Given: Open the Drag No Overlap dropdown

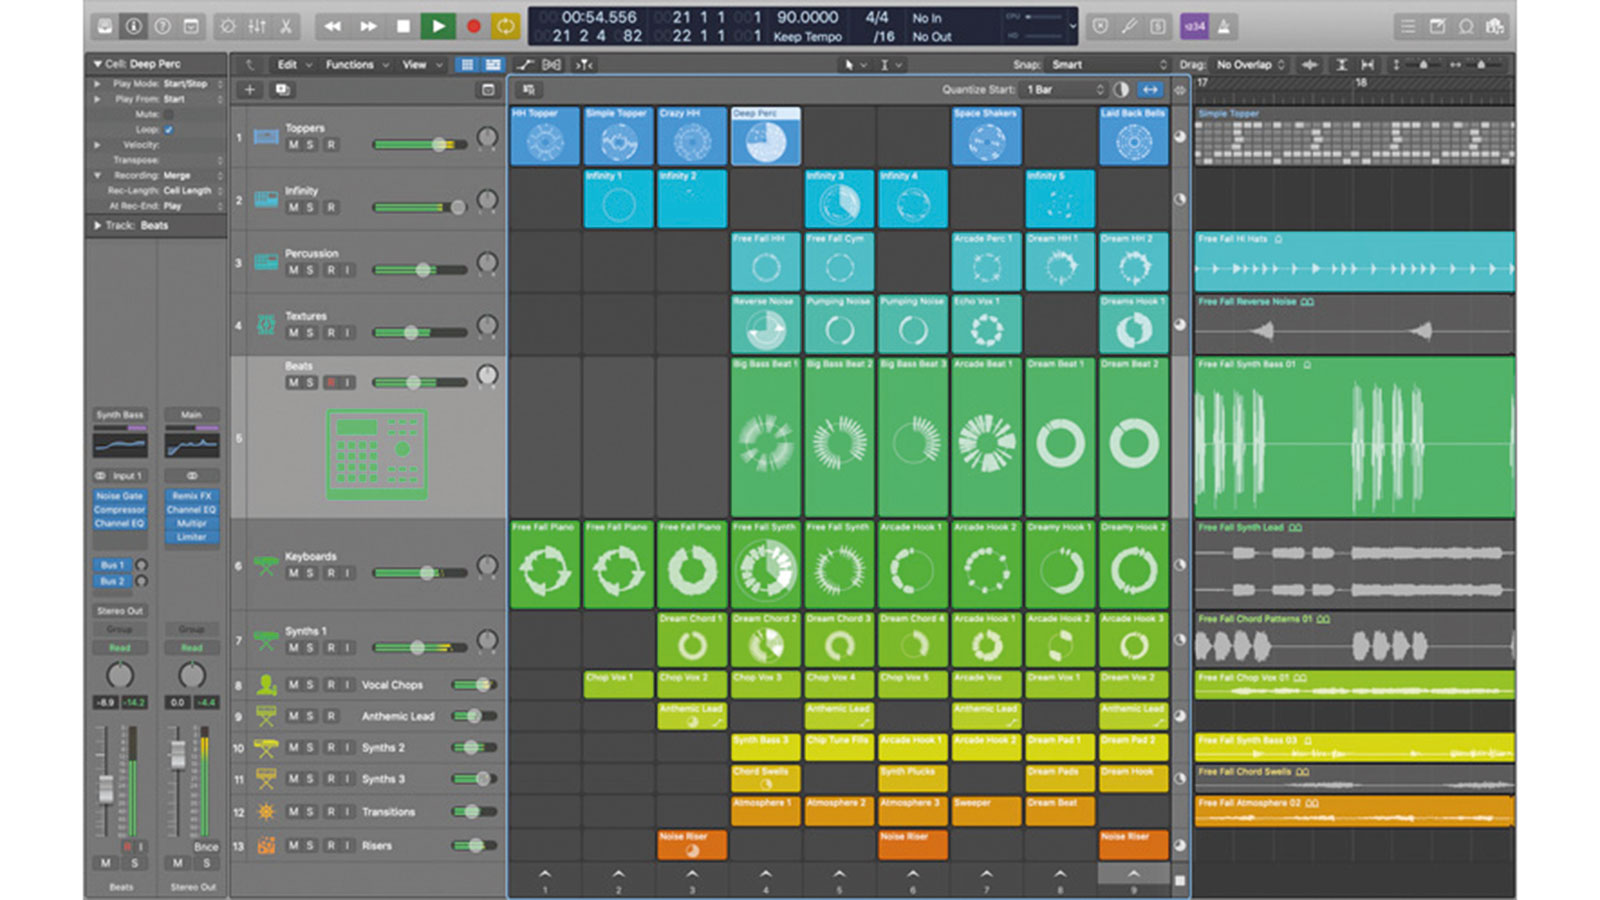Looking at the screenshot, I should pyautogui.click(x=1250, y=65).
